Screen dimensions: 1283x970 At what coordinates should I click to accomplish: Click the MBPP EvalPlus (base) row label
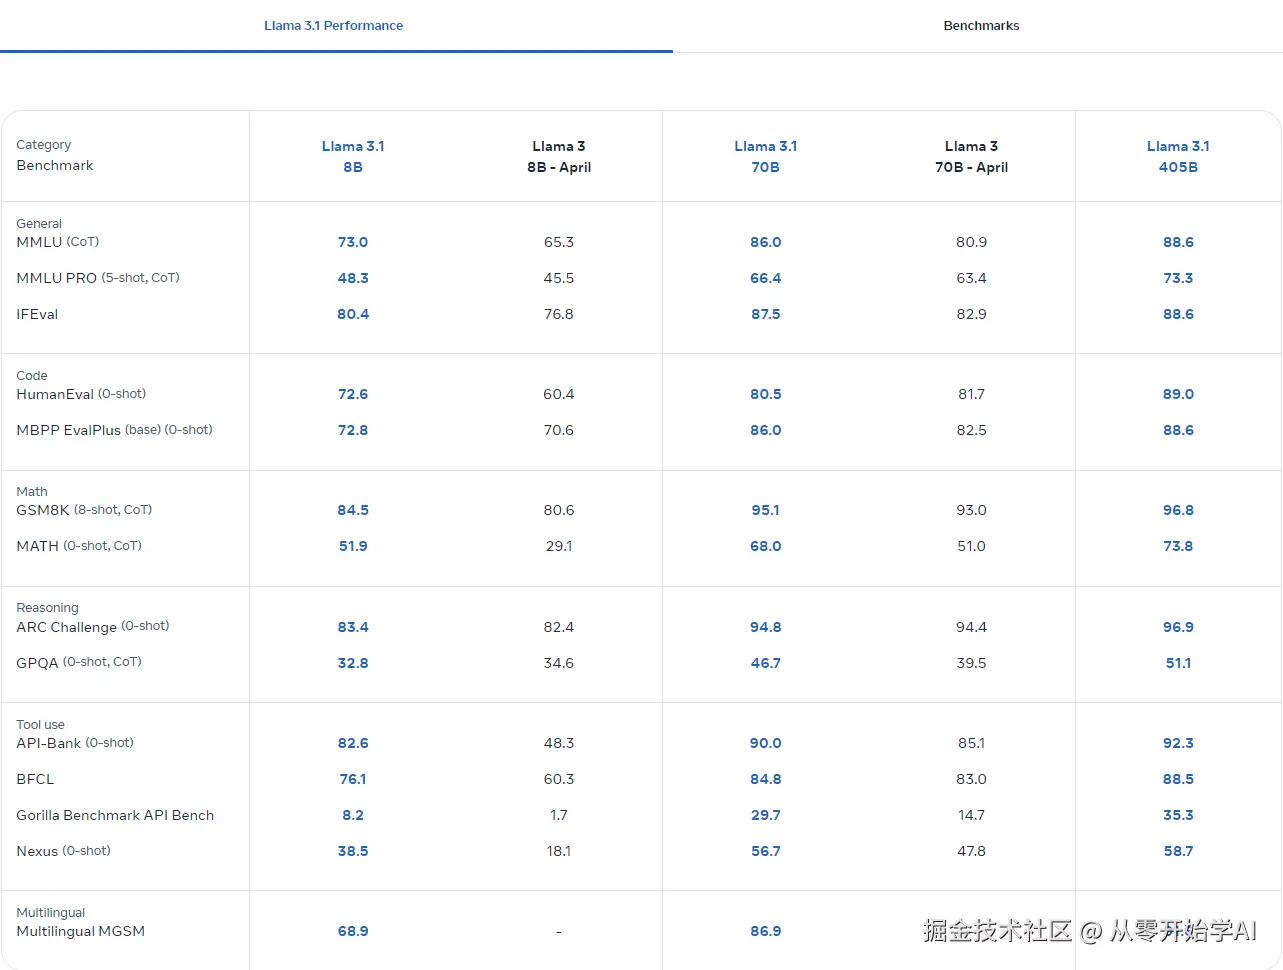tap(114, 430)
